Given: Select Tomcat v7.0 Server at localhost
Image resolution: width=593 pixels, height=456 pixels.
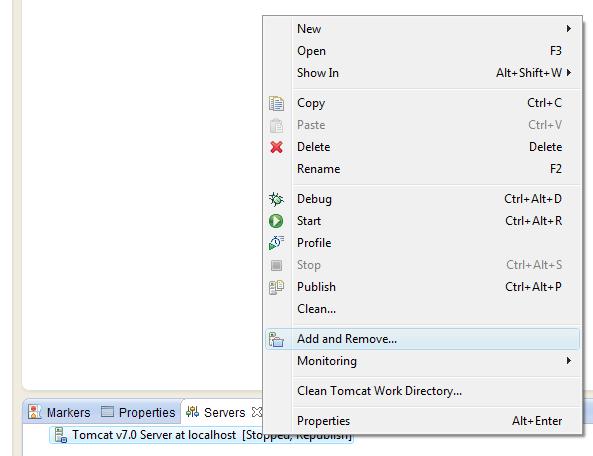Looking at the screenshot, I should click(x=201, y=435).
